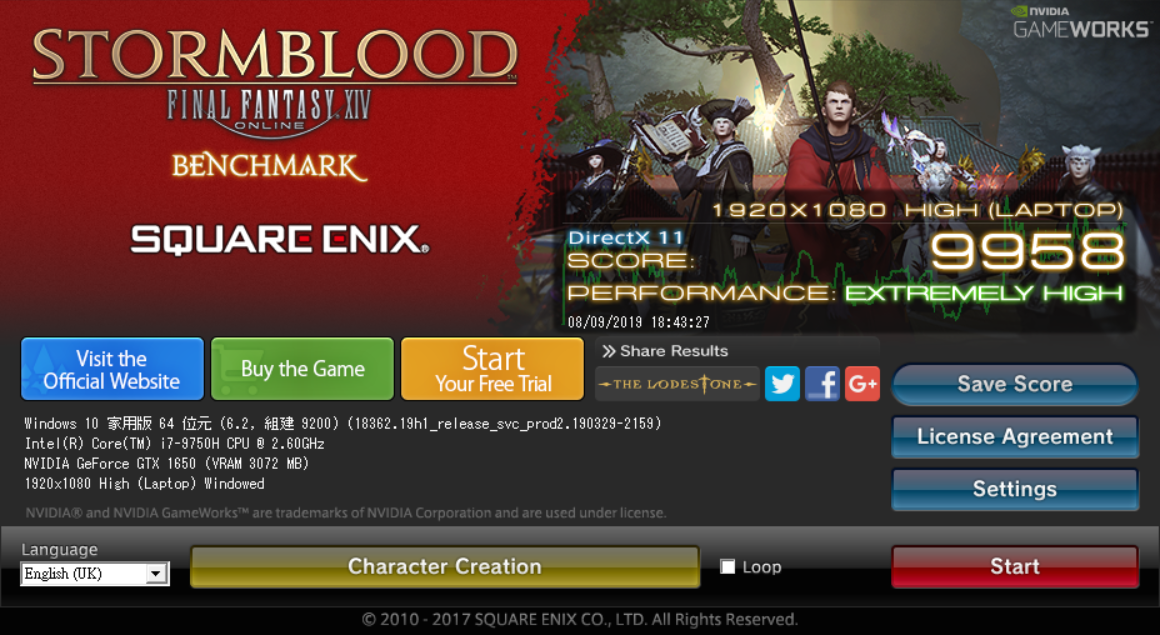Launch Character Creation

pos(445,567)
